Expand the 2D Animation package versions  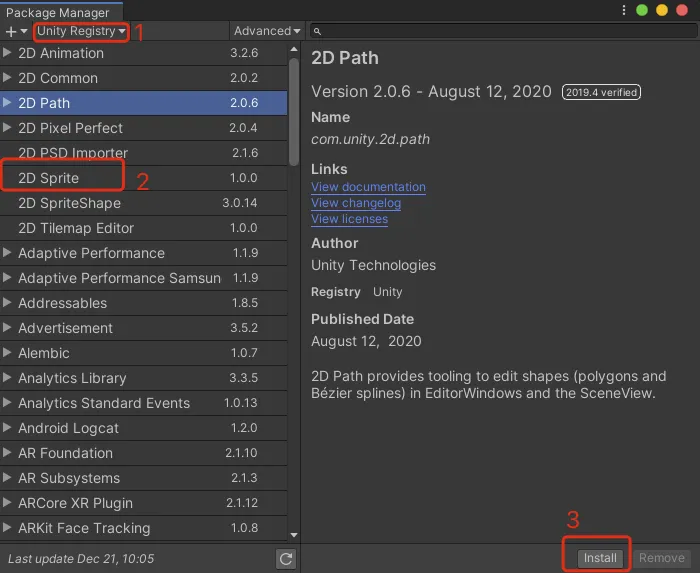click(x=7, y=53)
